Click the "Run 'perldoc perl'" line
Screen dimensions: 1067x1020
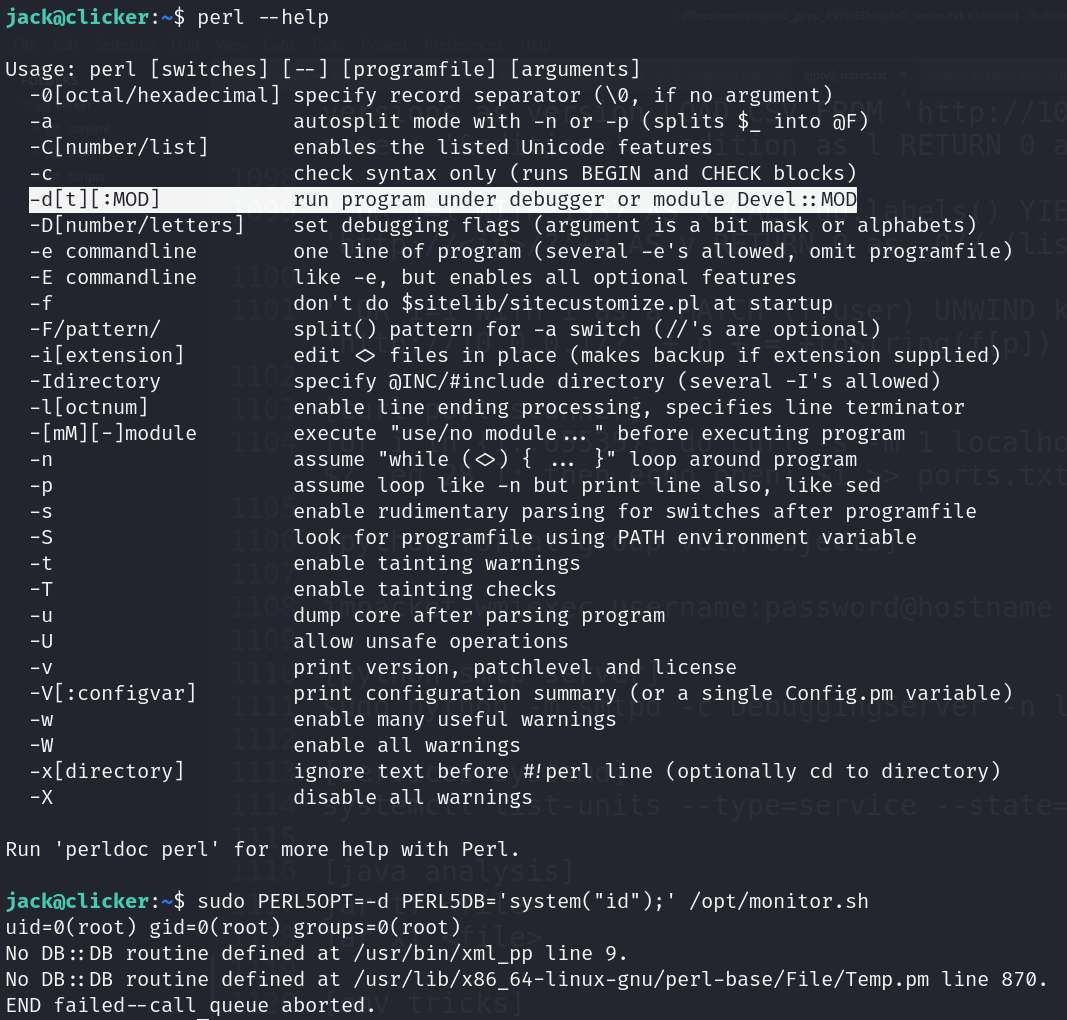263,850
